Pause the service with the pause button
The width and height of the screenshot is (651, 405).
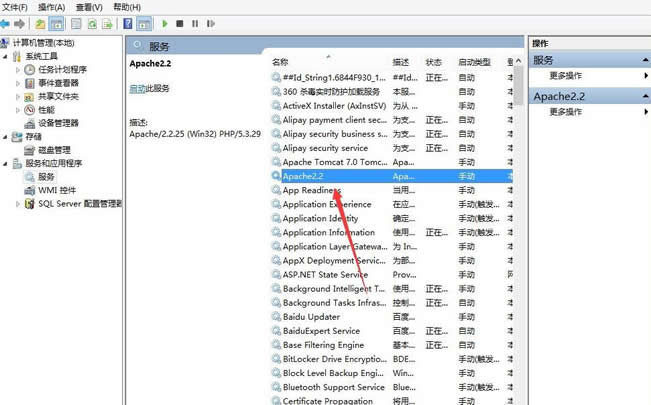coord(195,24)
